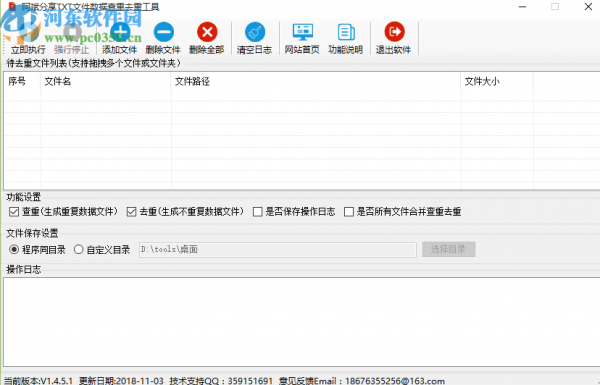Toggle the 去重(生成不重复数据文件) checkbox
Screen dimensions: 600x385
click(132, 212)
